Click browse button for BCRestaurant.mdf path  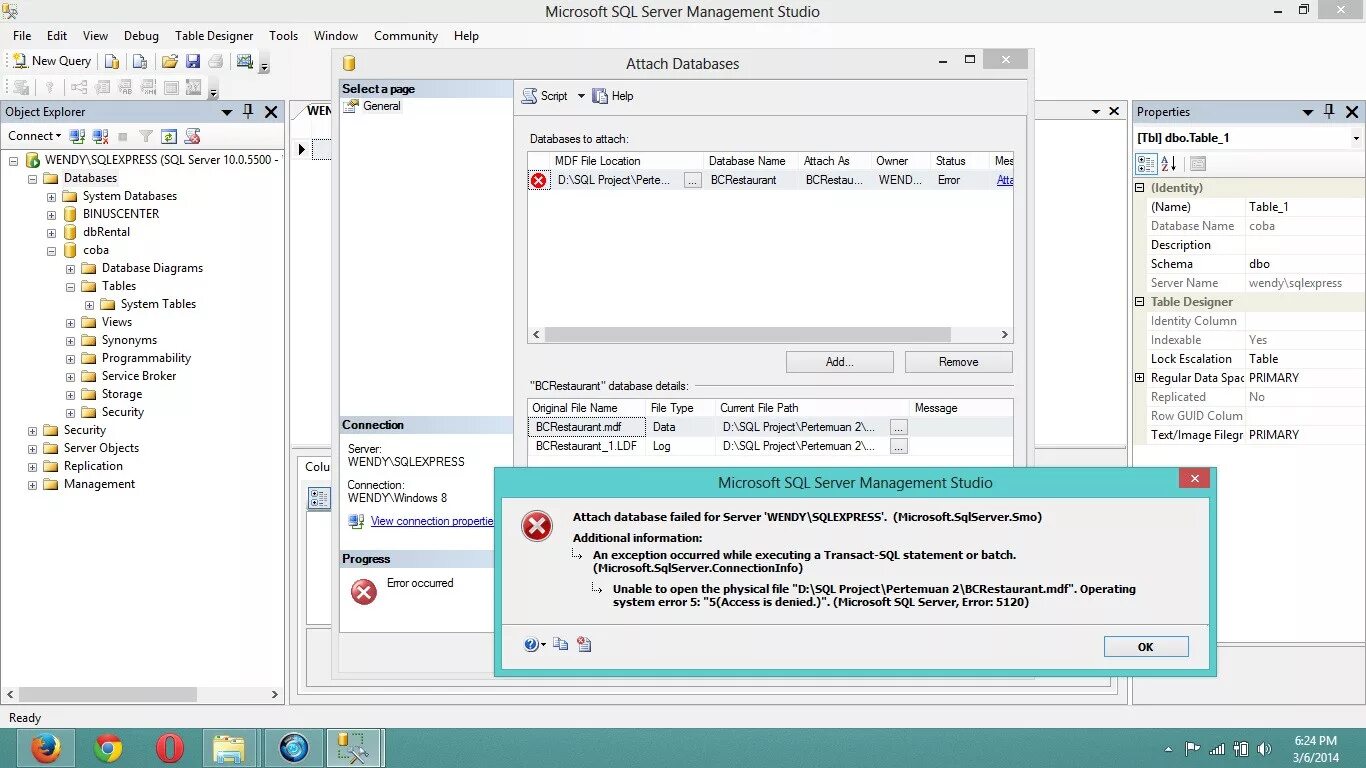coord(899,427)
